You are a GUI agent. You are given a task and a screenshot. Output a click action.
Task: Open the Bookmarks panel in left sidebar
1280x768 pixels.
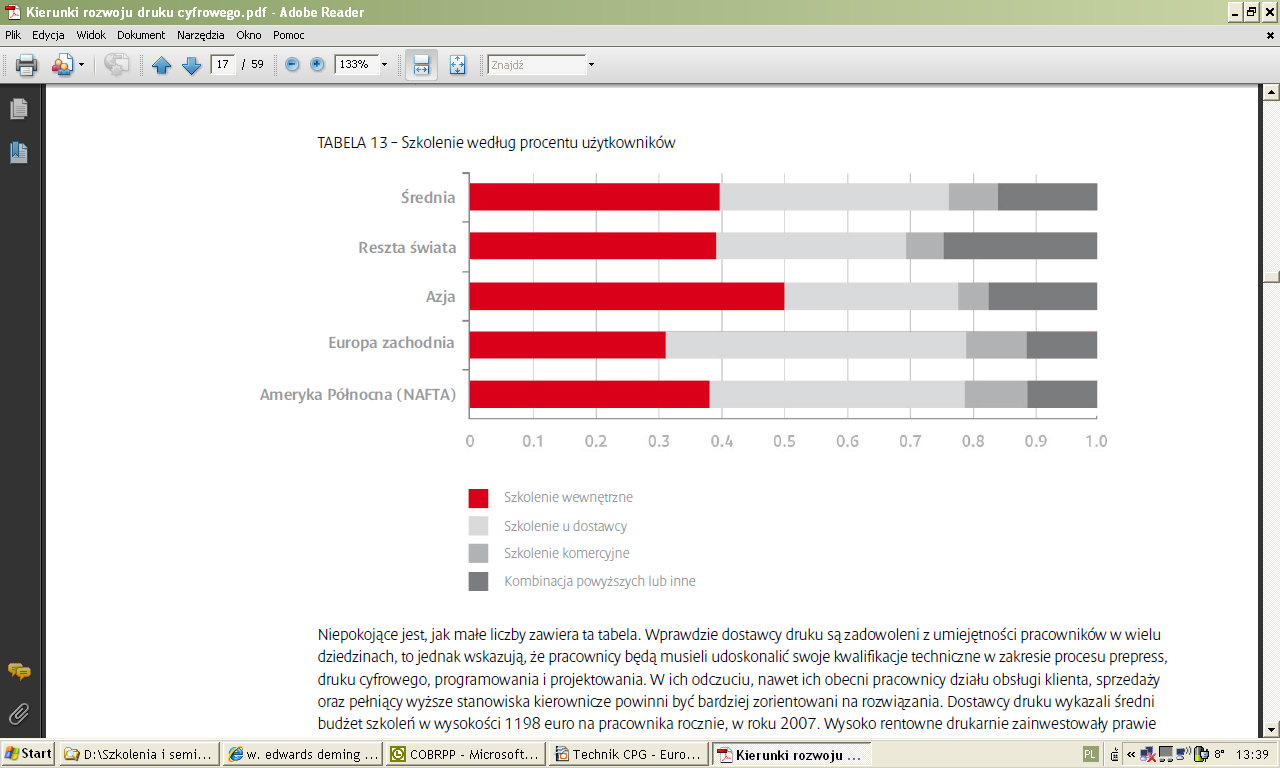(x=18, y=152)
